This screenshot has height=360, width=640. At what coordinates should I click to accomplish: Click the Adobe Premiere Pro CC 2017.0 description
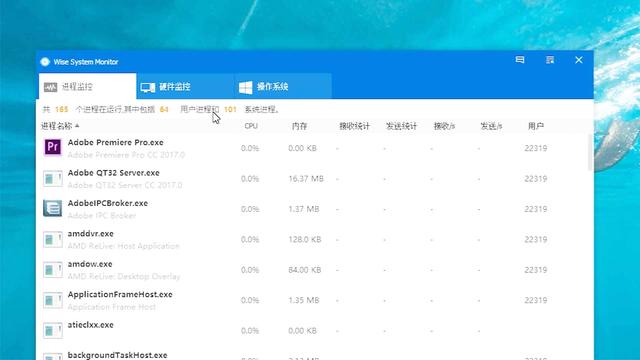point(127,155)
